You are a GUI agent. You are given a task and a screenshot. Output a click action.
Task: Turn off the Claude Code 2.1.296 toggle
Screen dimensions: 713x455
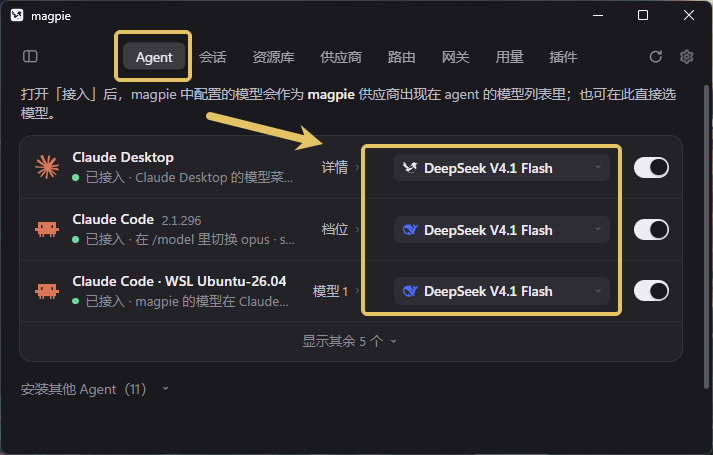click(651, 230)
